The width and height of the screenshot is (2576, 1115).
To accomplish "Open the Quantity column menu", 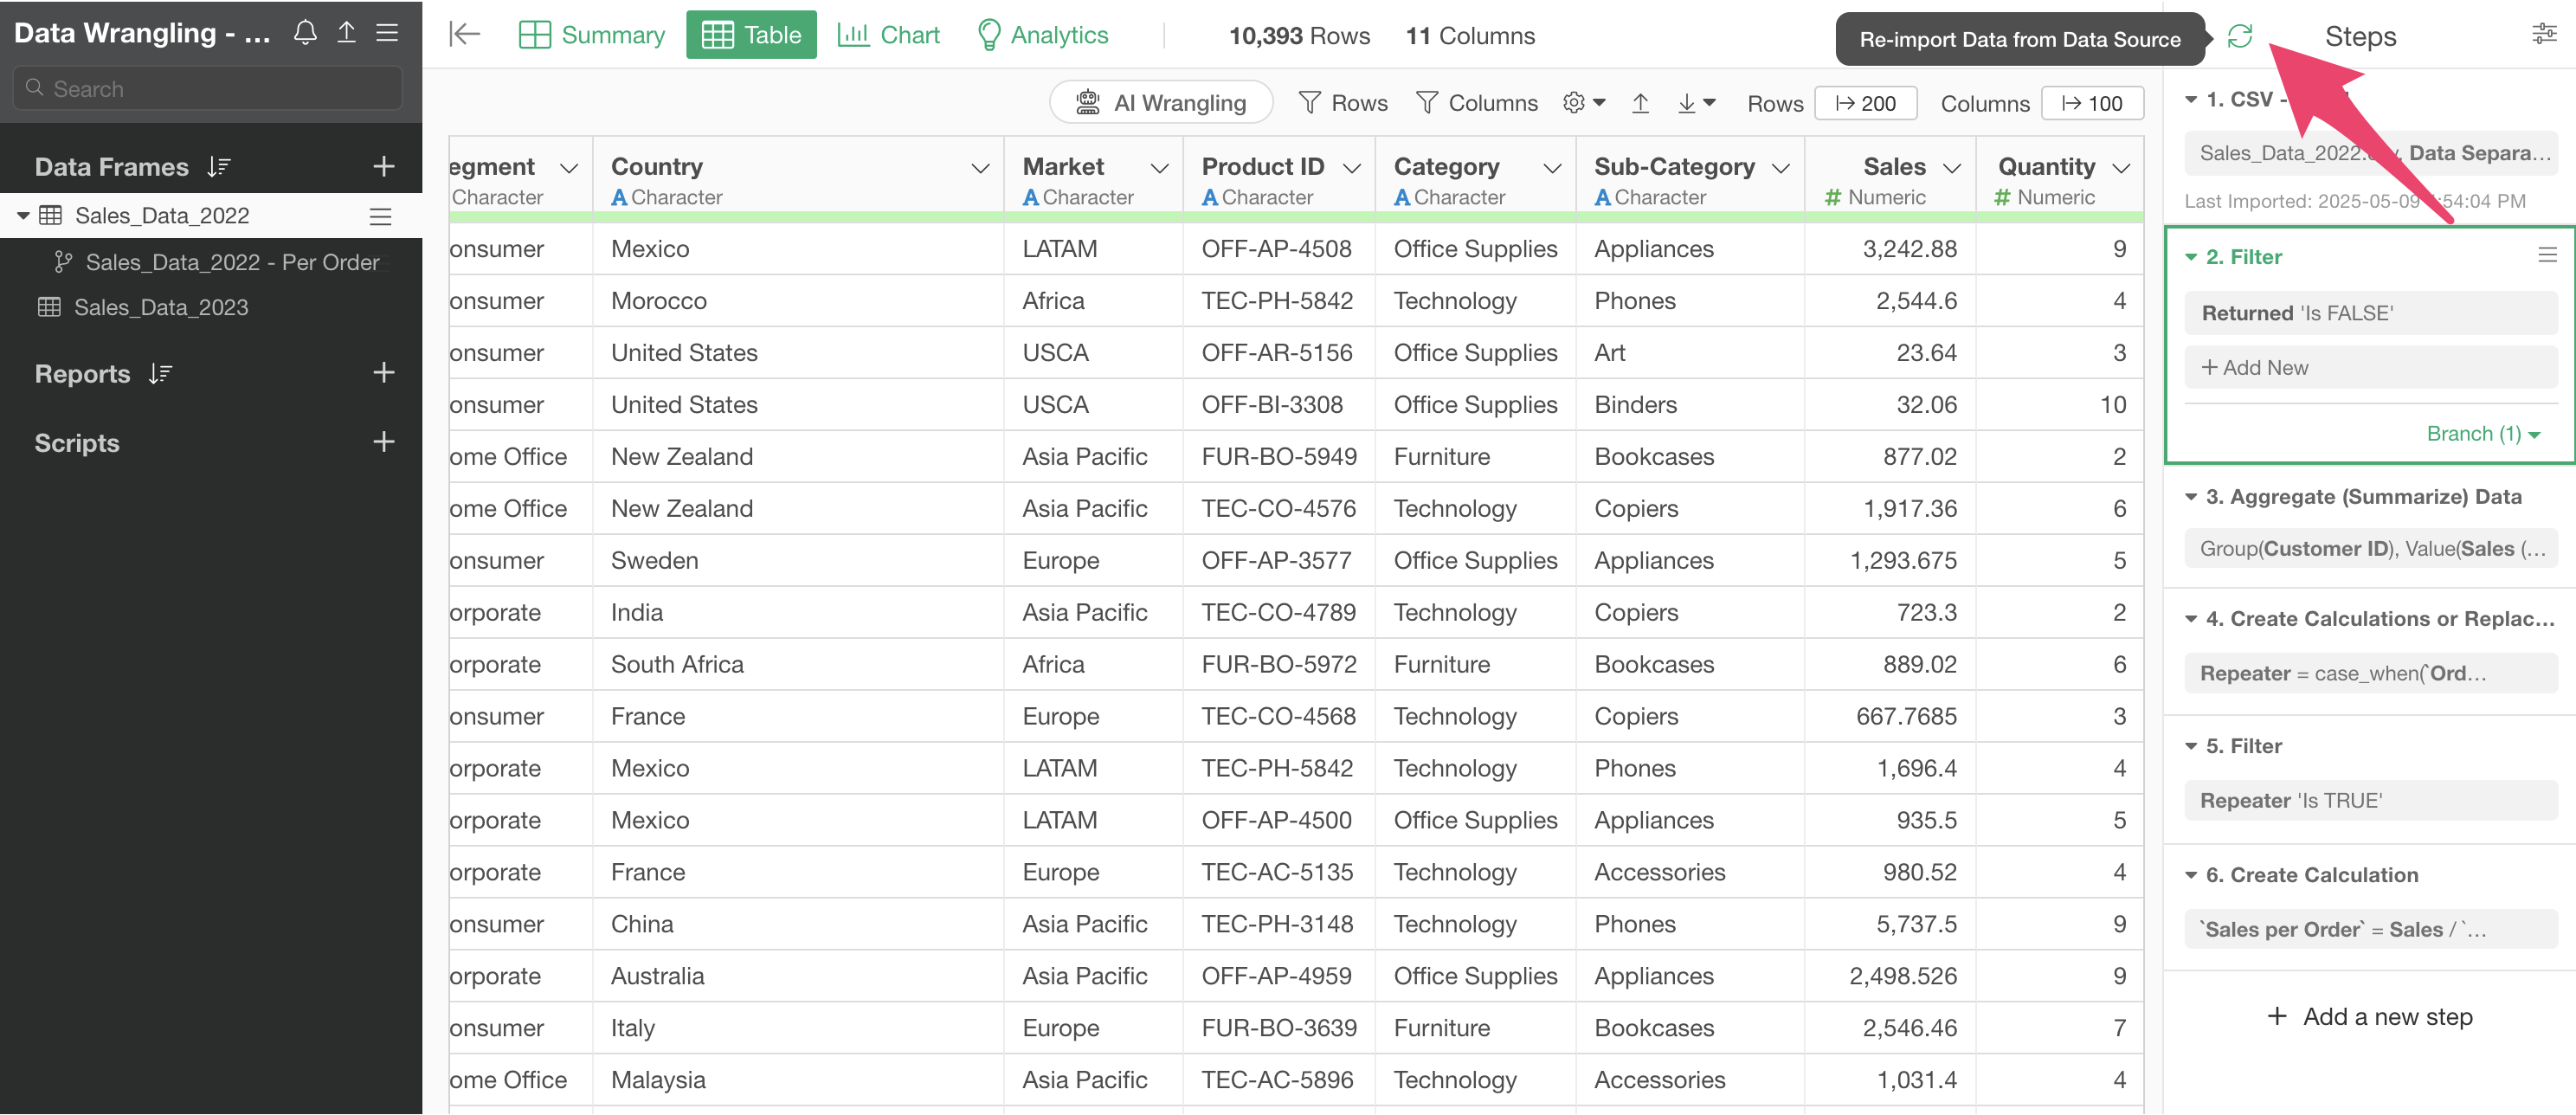I will click(2121, 168).
